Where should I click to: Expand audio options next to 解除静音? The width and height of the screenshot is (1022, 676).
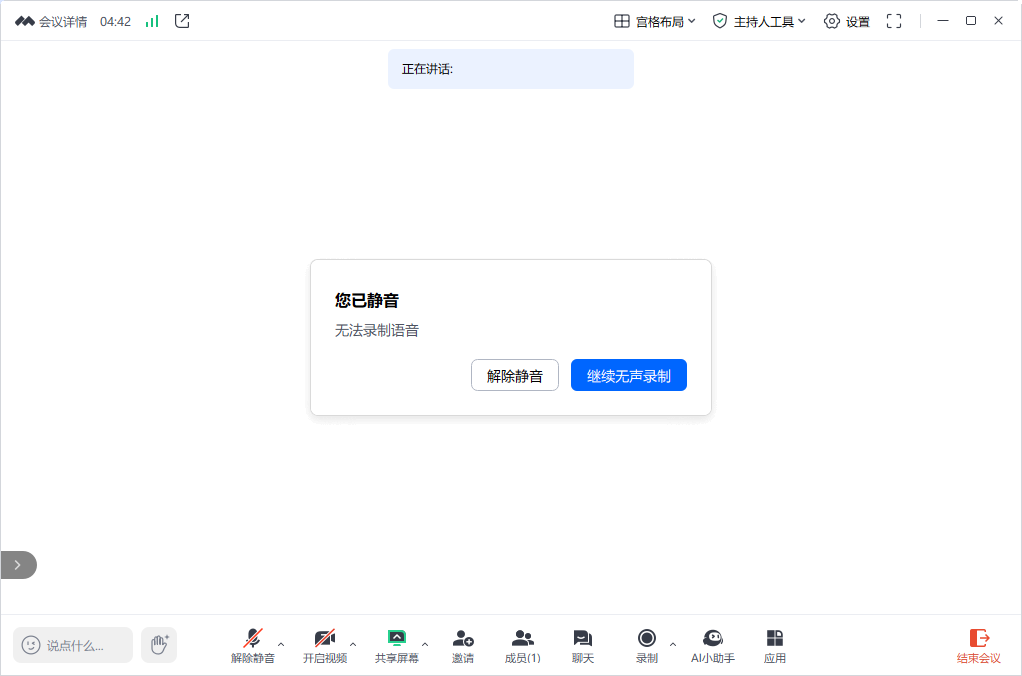(281, 645)
